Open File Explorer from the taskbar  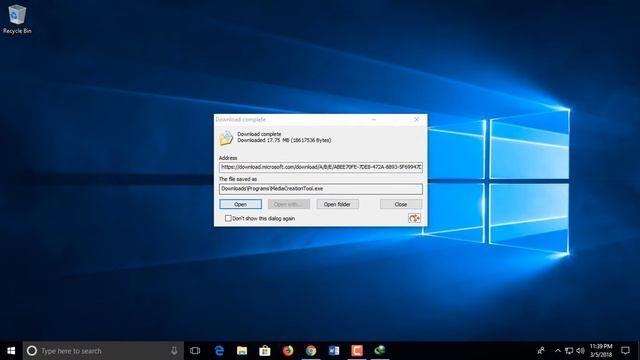pyautogui.click(x=242, y=351)
